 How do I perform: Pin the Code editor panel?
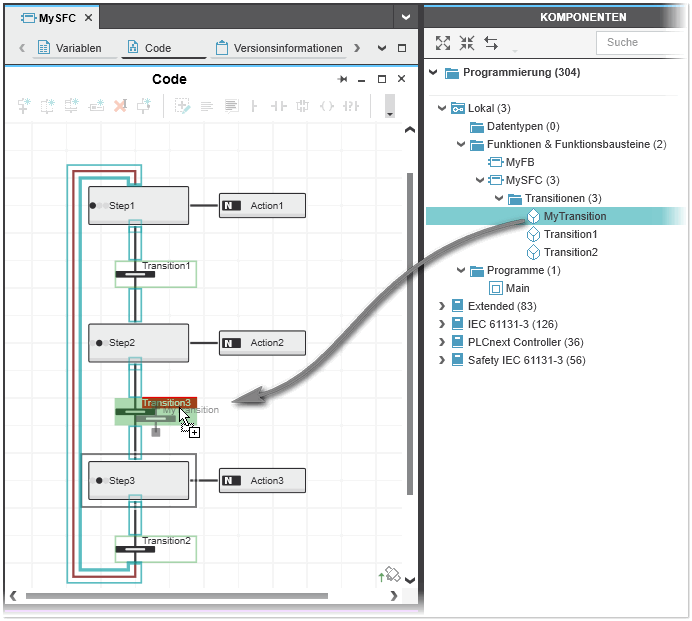click(x=343, y=79)
